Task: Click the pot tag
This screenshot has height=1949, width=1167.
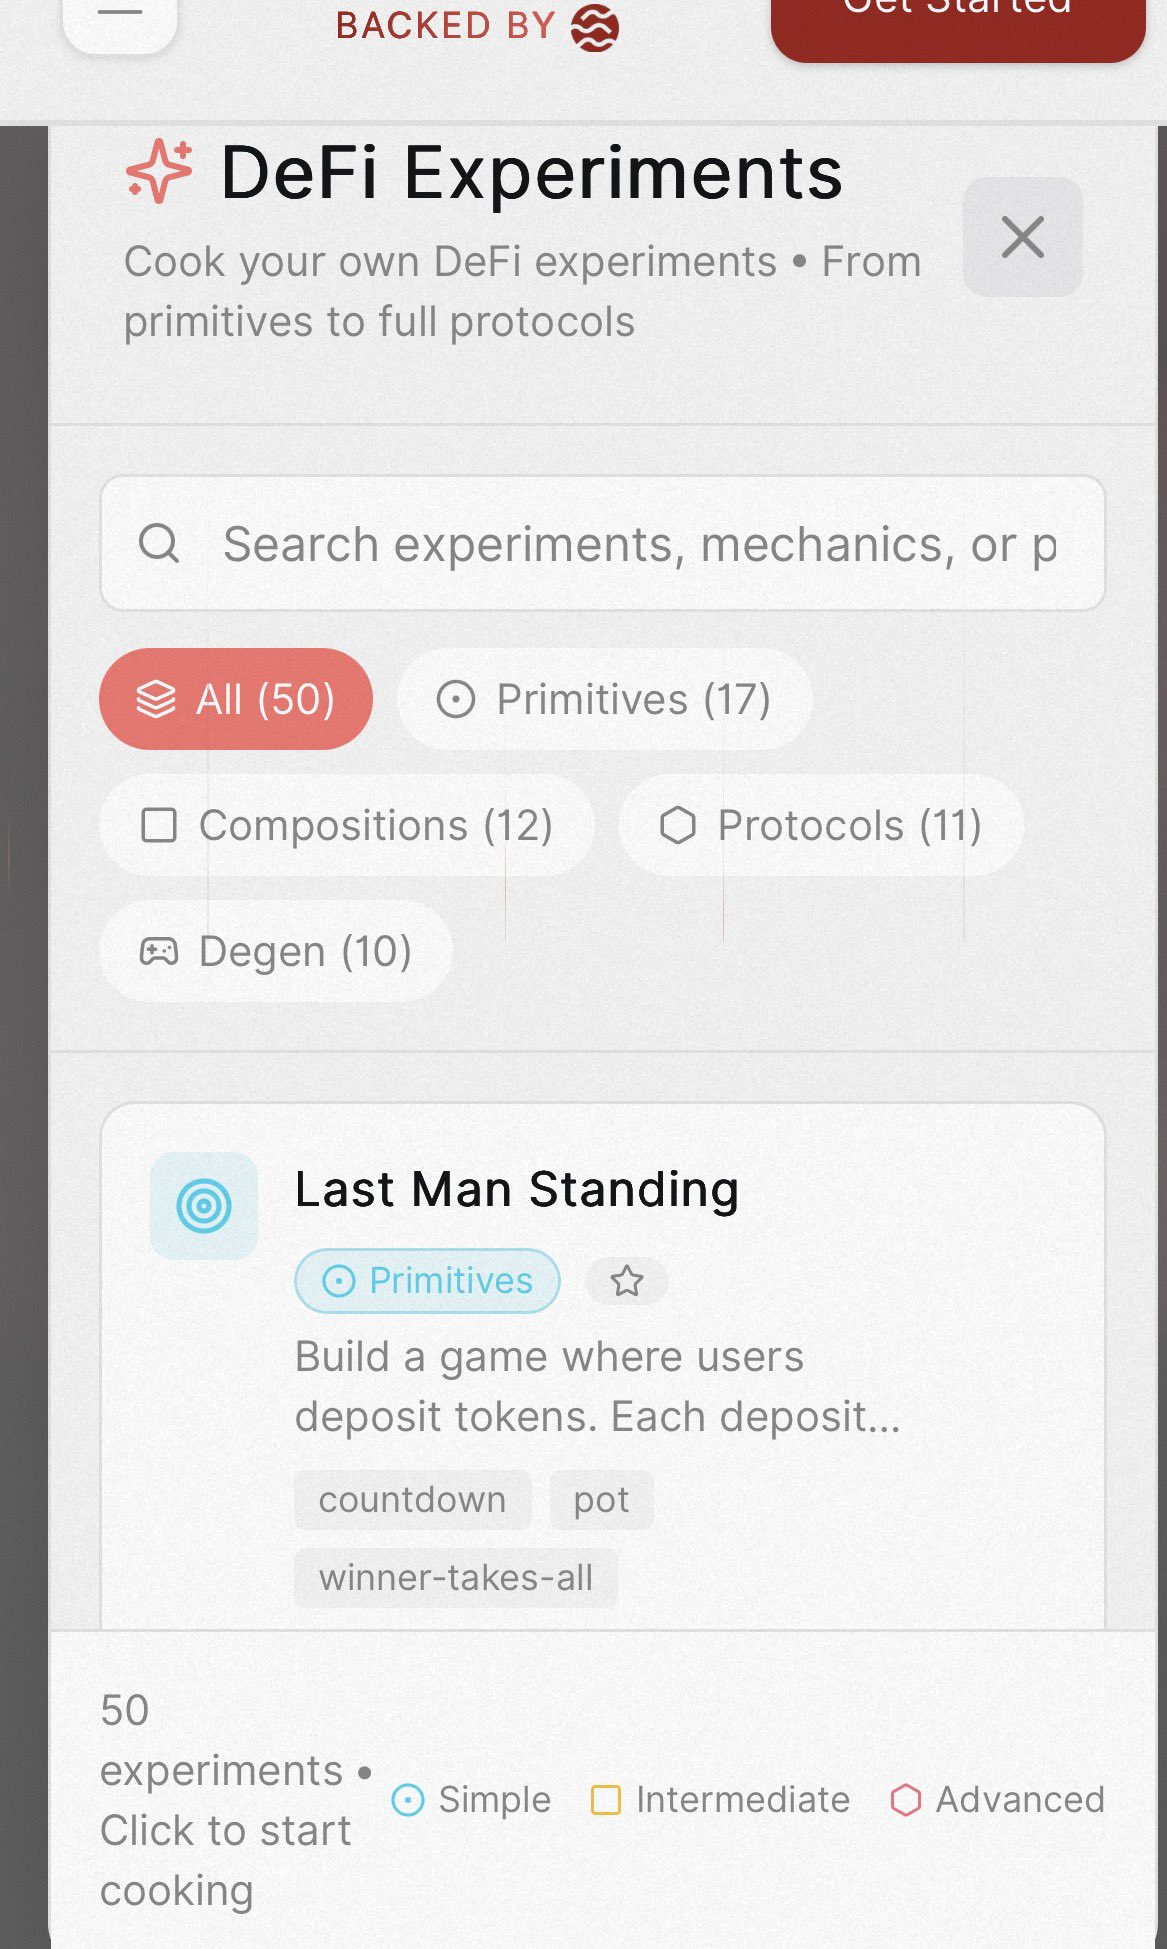Action: point(601,1500)
